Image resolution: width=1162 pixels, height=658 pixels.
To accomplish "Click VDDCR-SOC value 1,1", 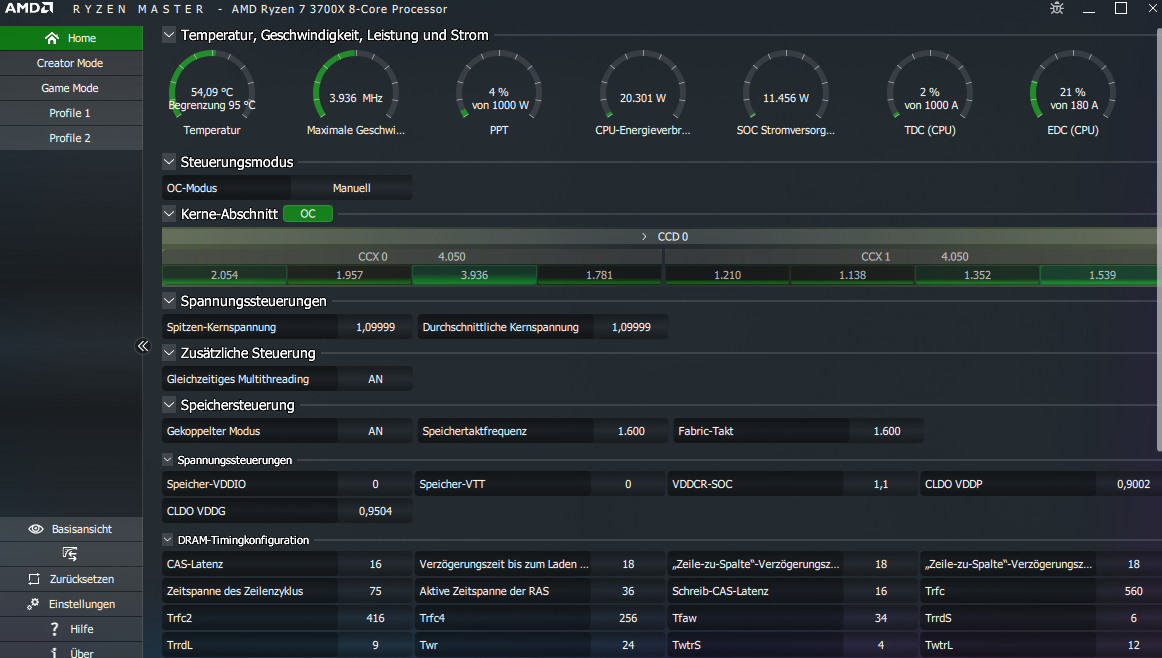I will 880,484.
